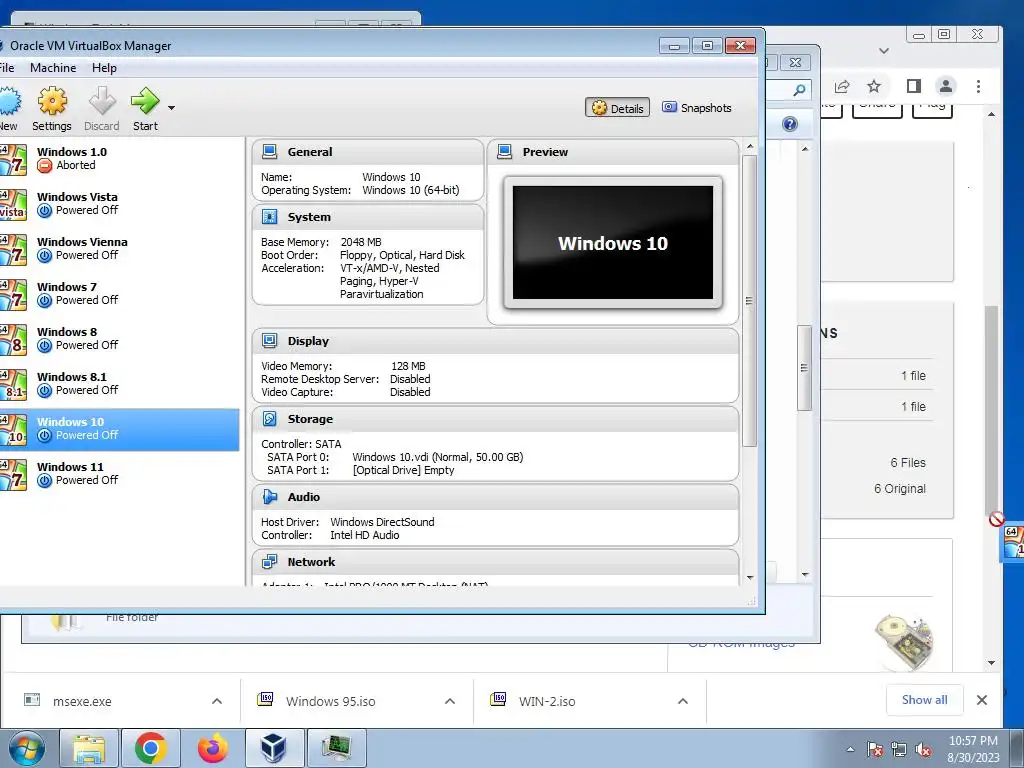
Task: Select the Windows 8 VM entry
Action: tap(120, 339)
